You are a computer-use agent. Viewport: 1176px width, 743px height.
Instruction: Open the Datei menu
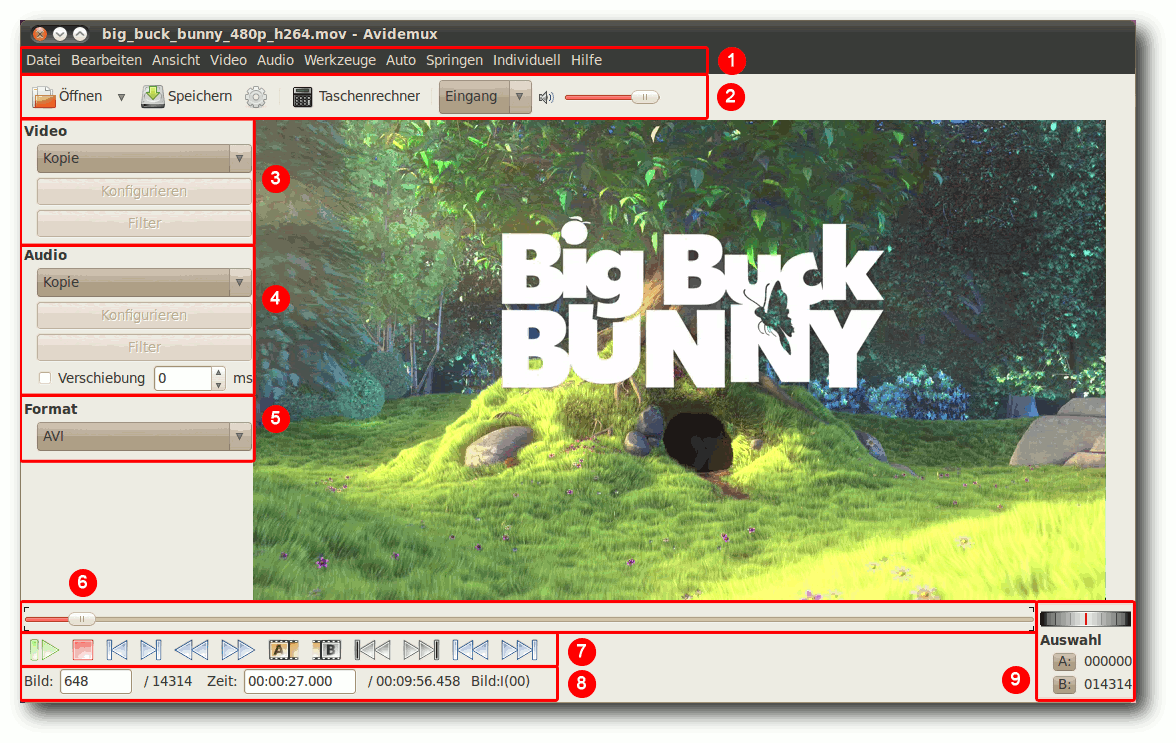tap(44, 60)
